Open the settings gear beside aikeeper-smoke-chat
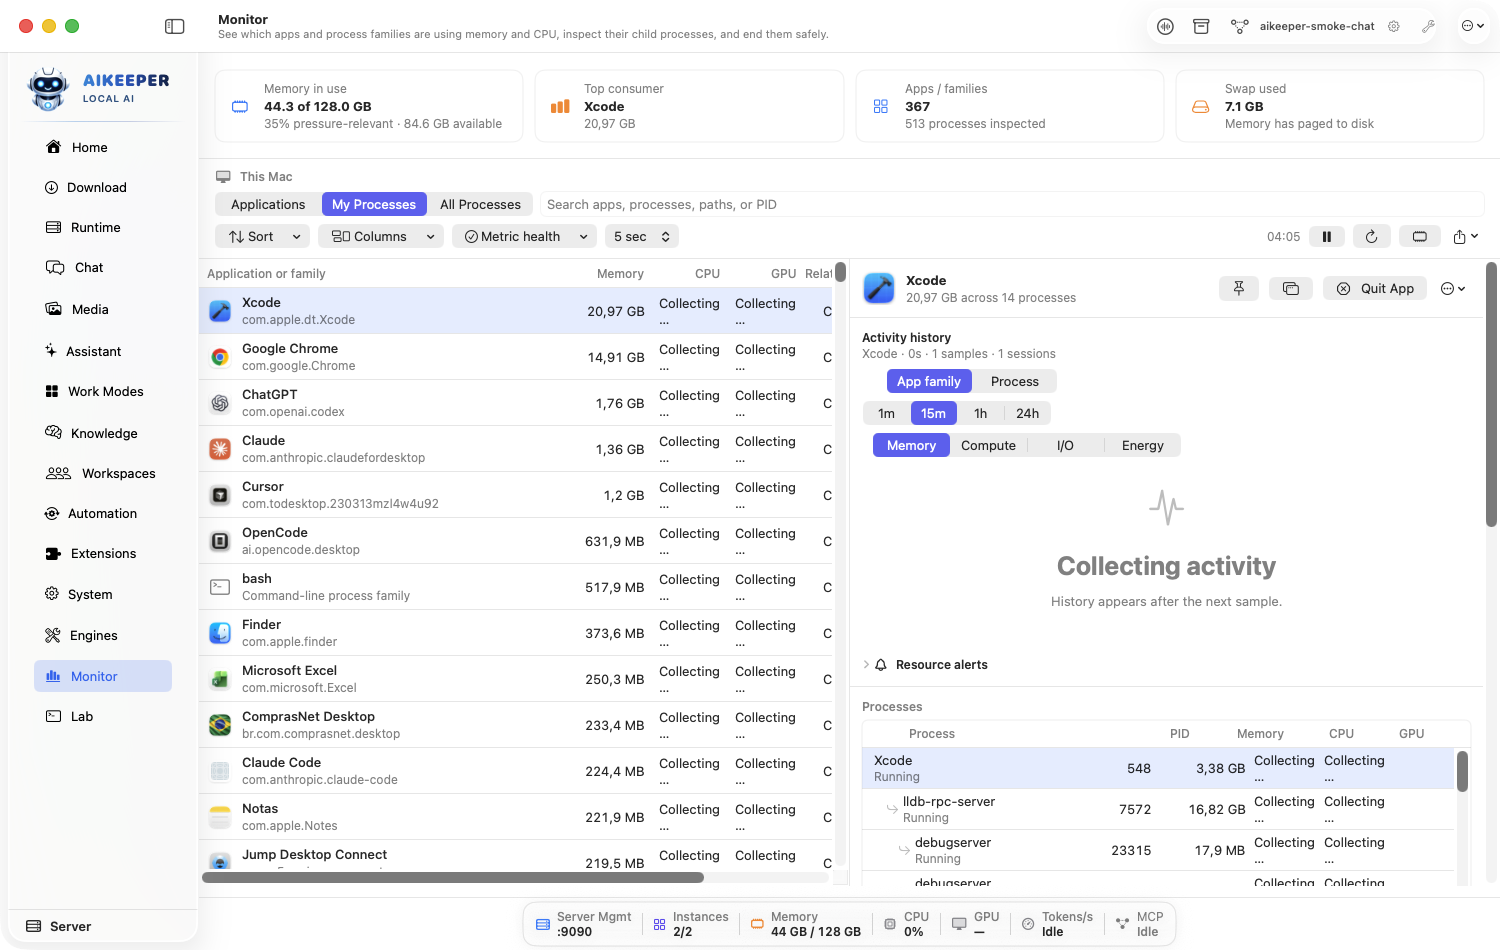 [1393, 26]
